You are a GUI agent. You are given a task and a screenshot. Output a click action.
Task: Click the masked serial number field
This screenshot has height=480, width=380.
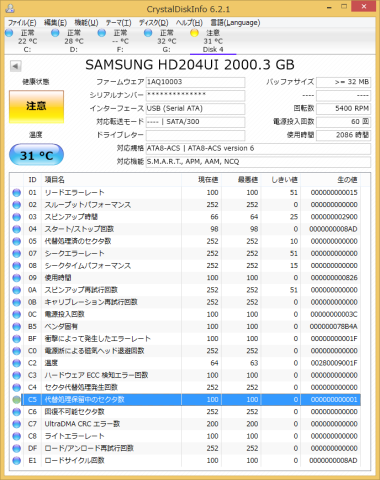(x=195, y=95)
